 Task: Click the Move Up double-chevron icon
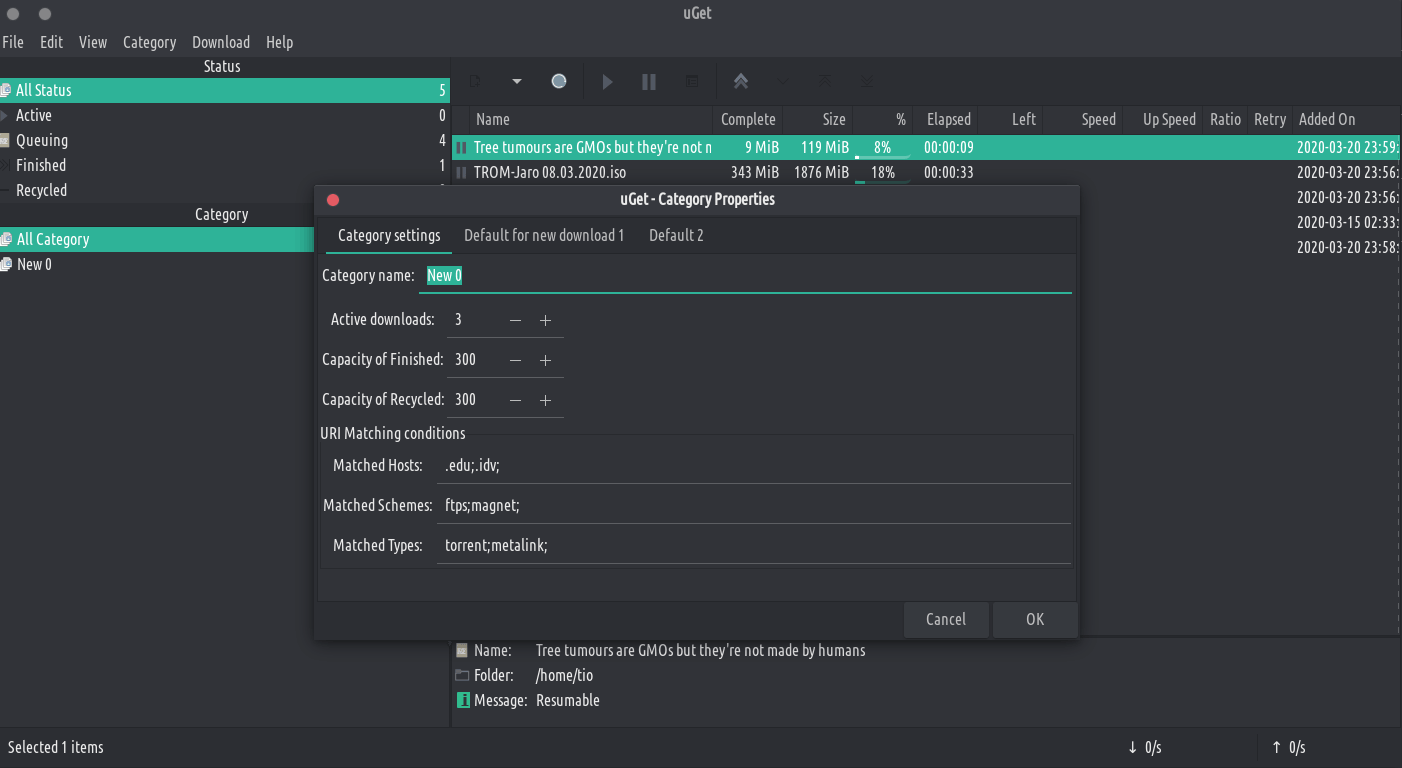point(741,81)
